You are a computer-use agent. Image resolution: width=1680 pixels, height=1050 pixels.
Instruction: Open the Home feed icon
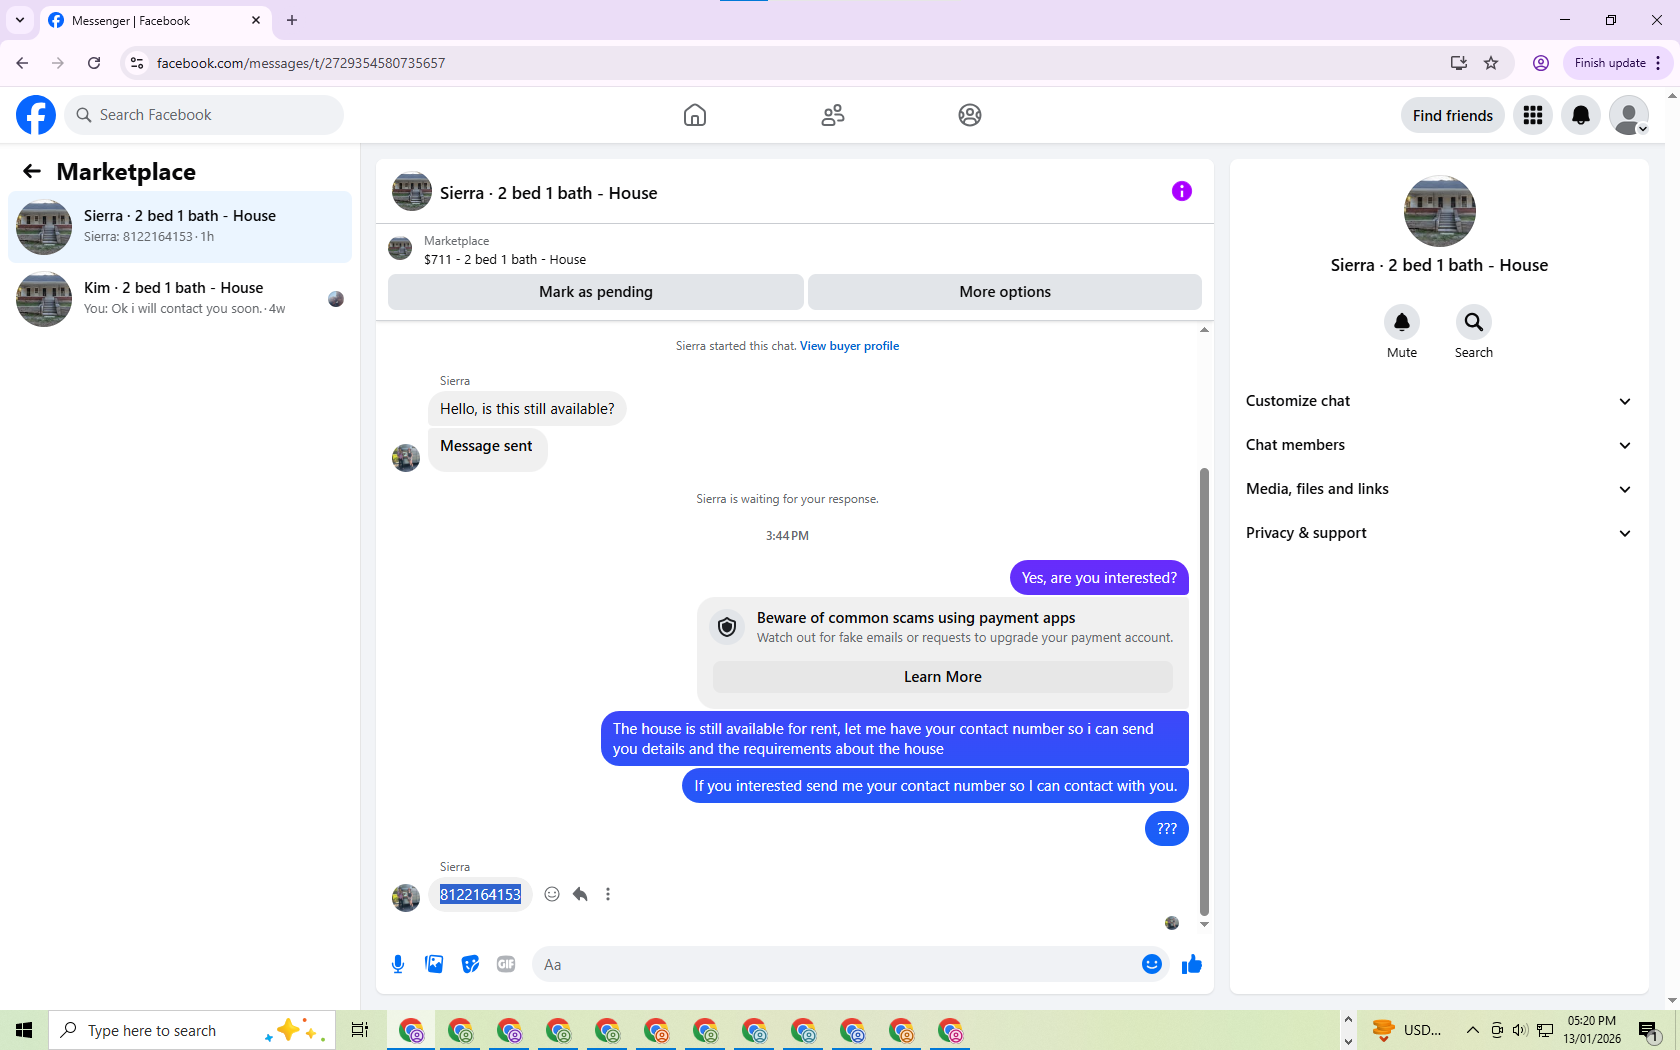click(695, 115)
